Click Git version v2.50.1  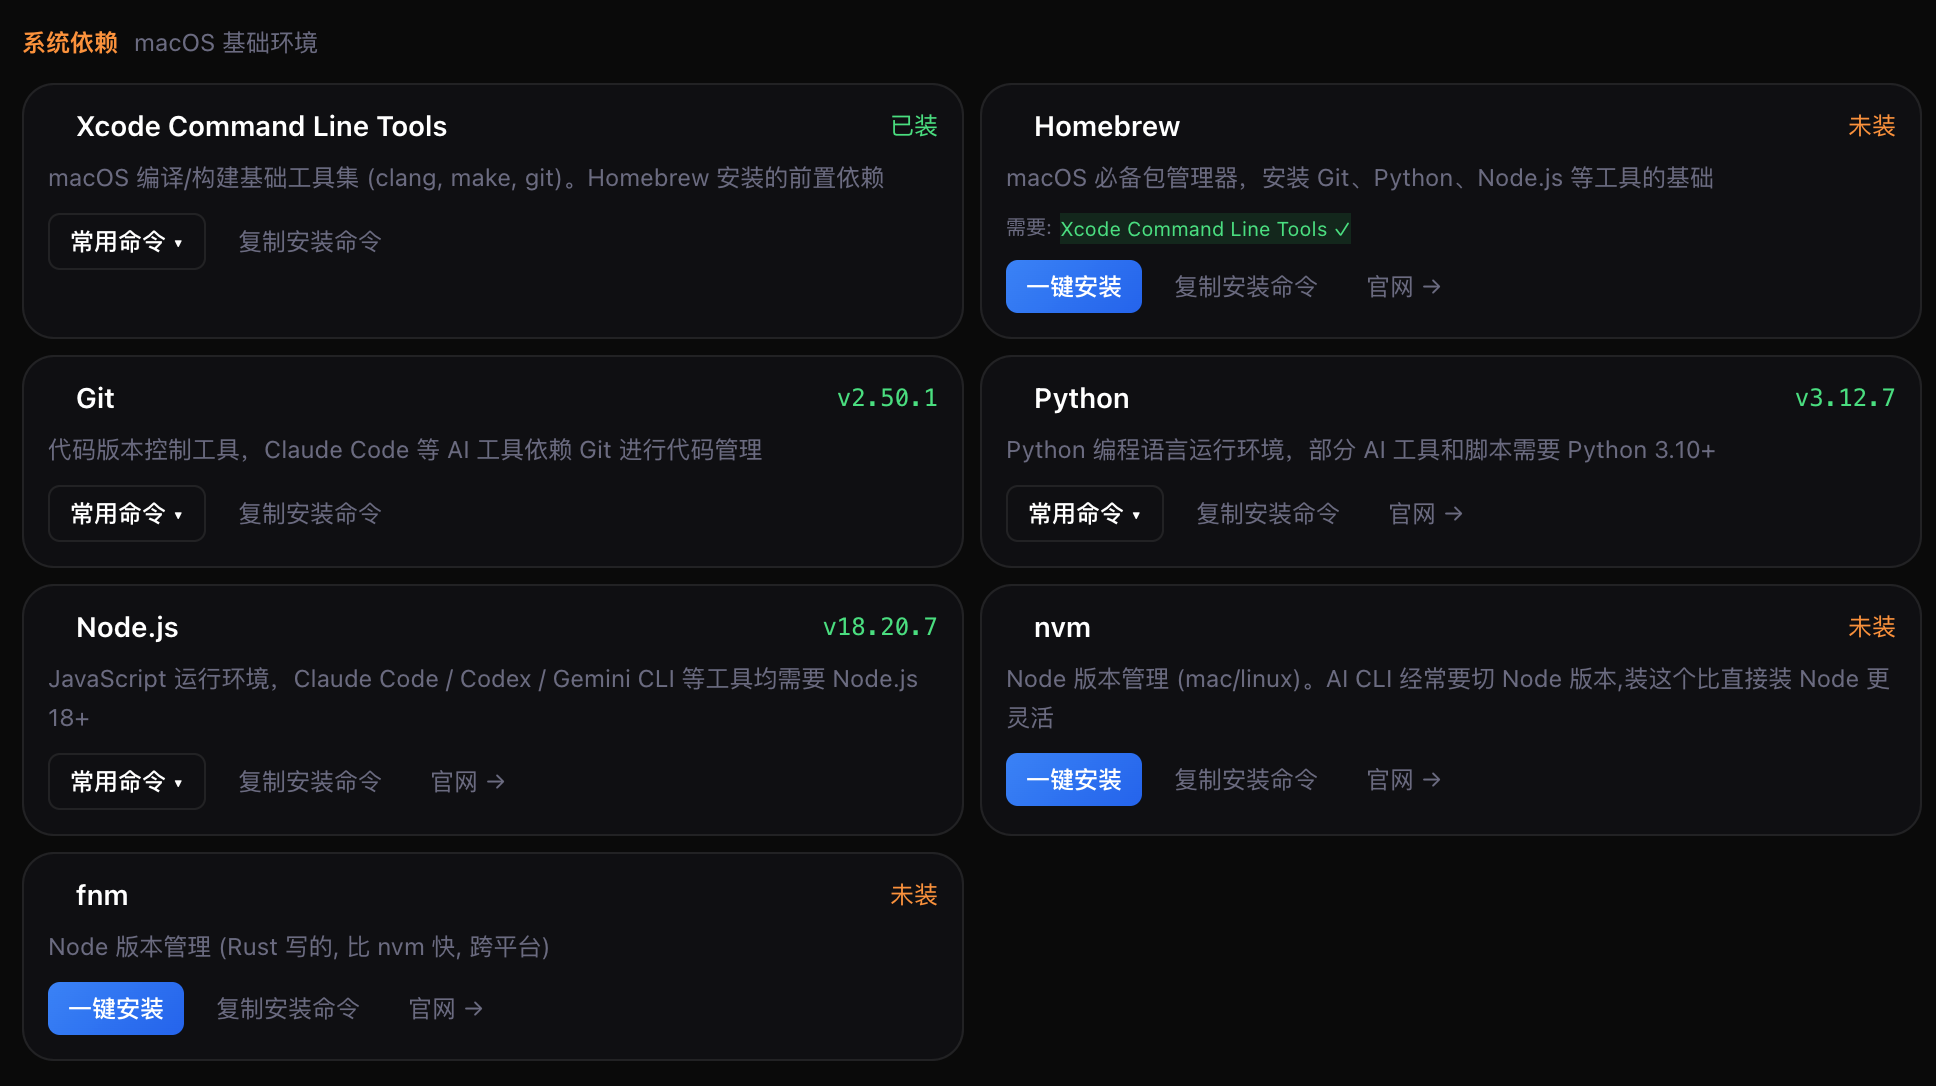[x=887, y=398]
